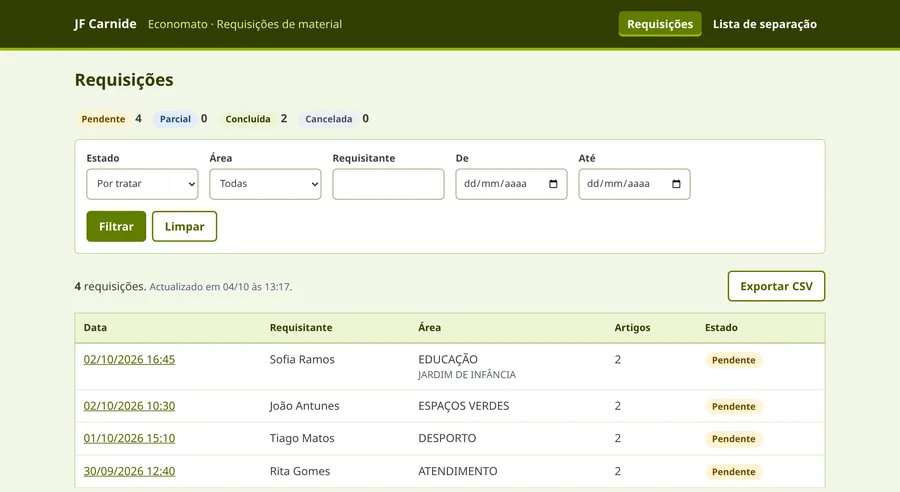
Task: Apply filters with the Filtrar button
Action: click(x=116, y=226)
